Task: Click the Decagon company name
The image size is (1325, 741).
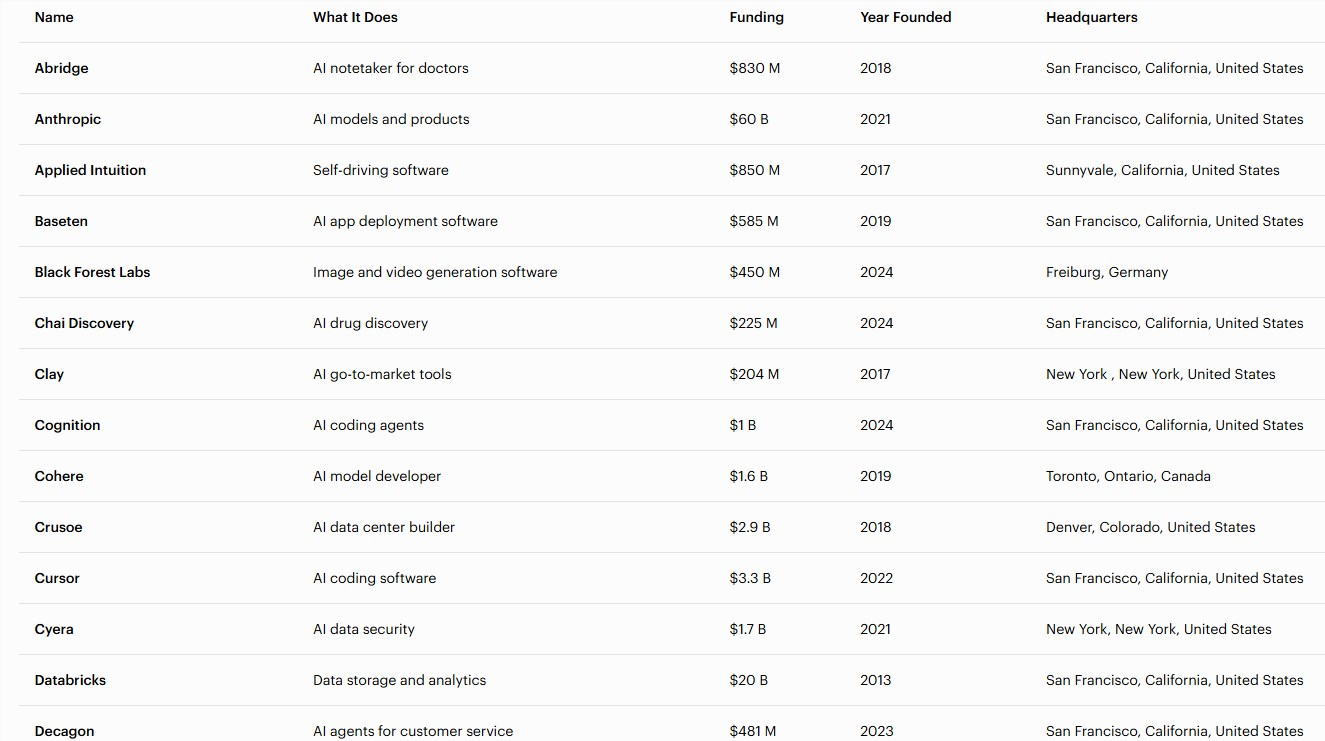Action: point(64,731)
